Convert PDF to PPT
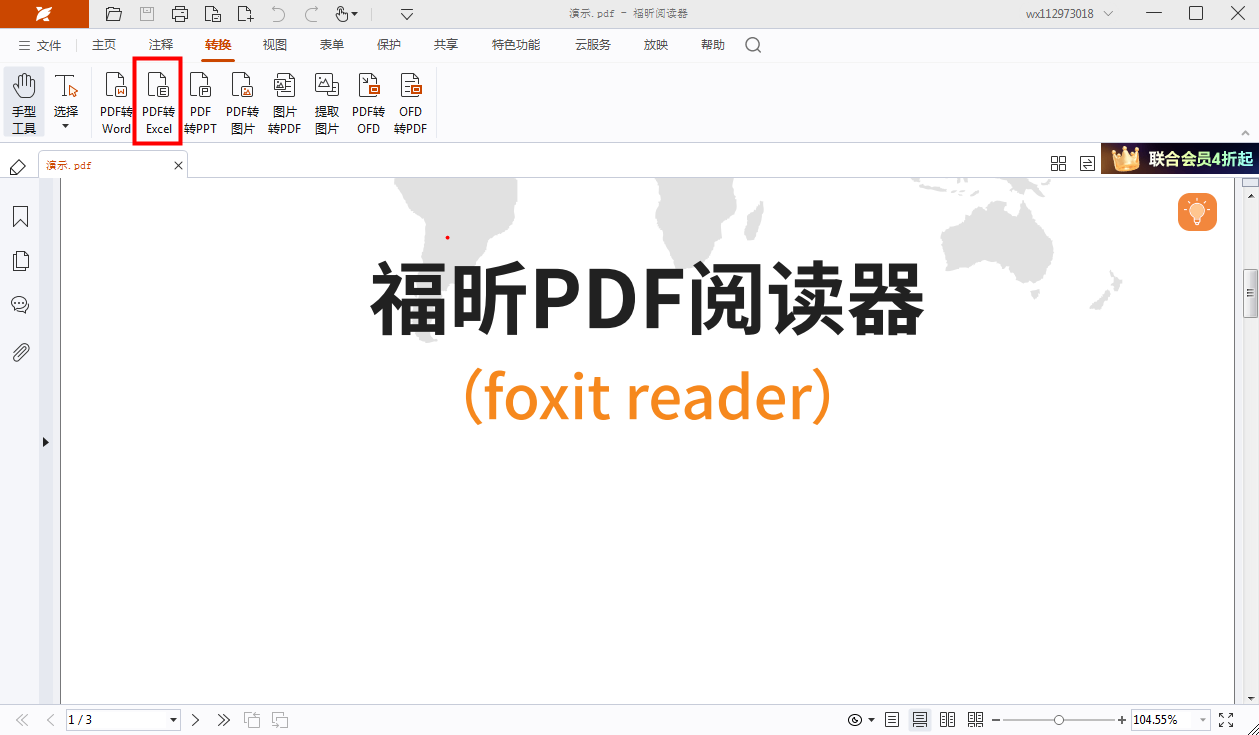The image size is (1259, 735). point(200,103)
